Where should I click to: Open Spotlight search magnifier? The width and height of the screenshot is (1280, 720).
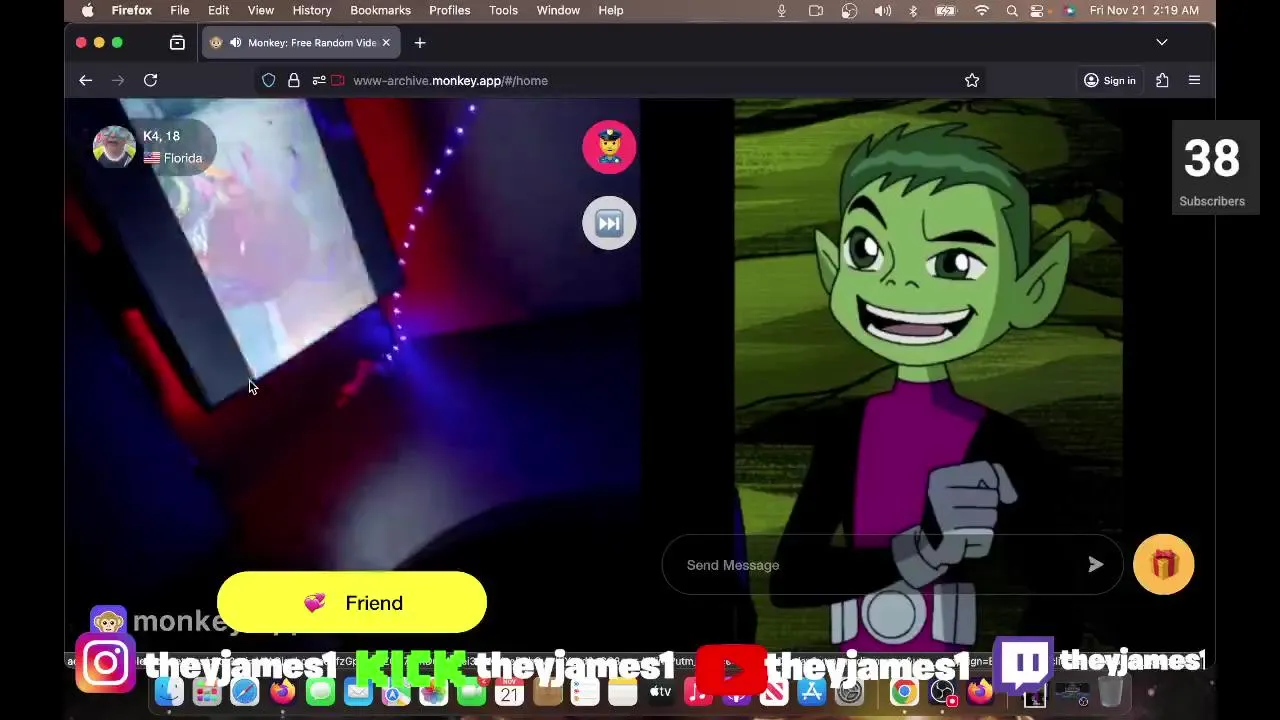point(1012,10)
